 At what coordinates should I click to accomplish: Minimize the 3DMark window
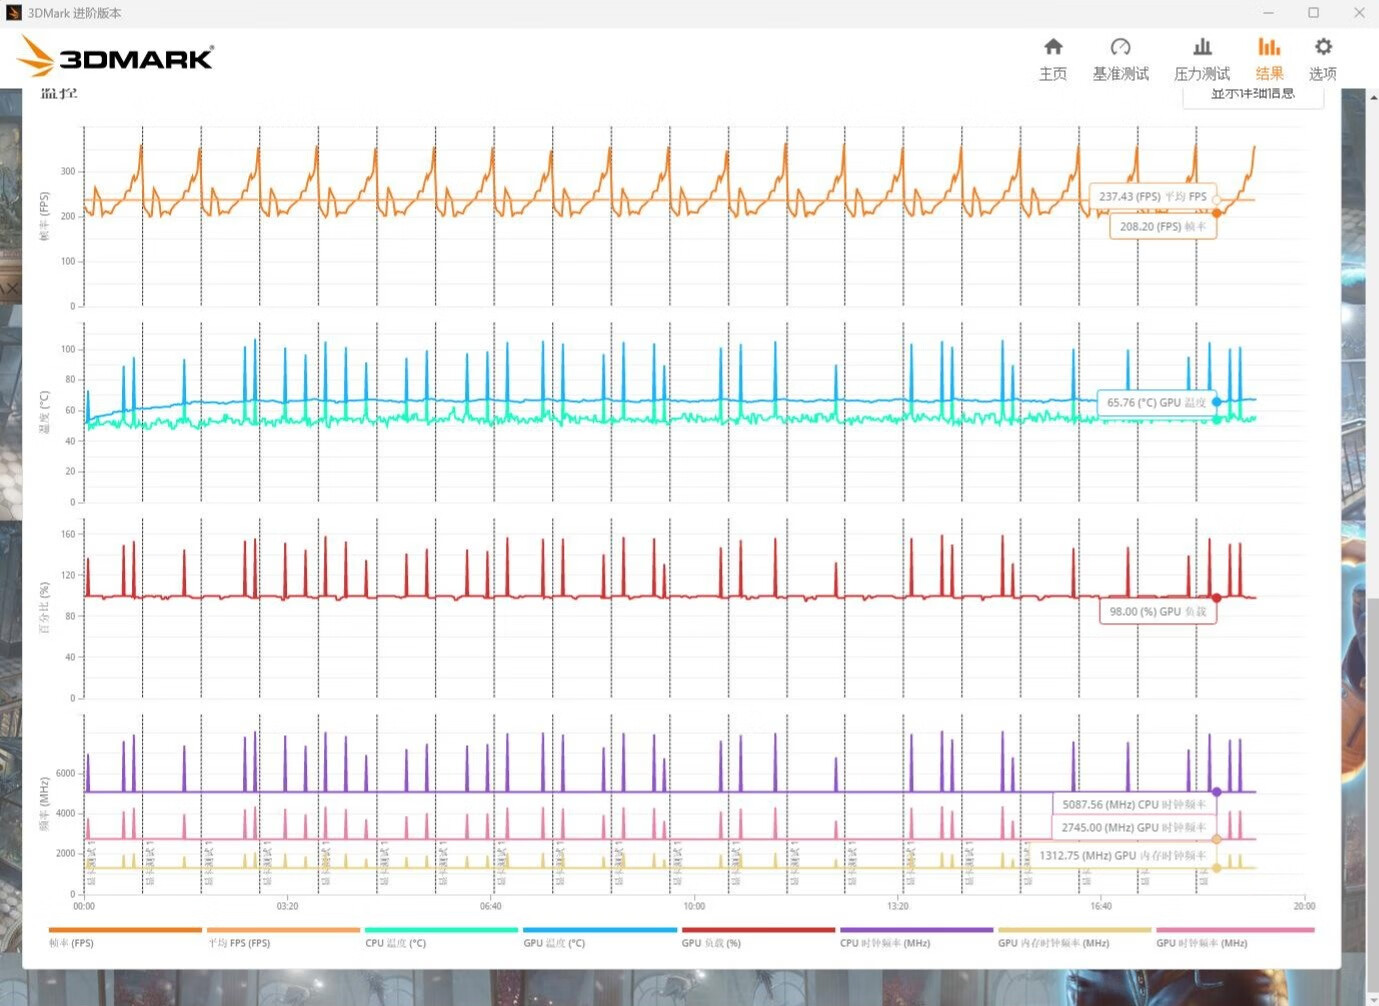1268,13
